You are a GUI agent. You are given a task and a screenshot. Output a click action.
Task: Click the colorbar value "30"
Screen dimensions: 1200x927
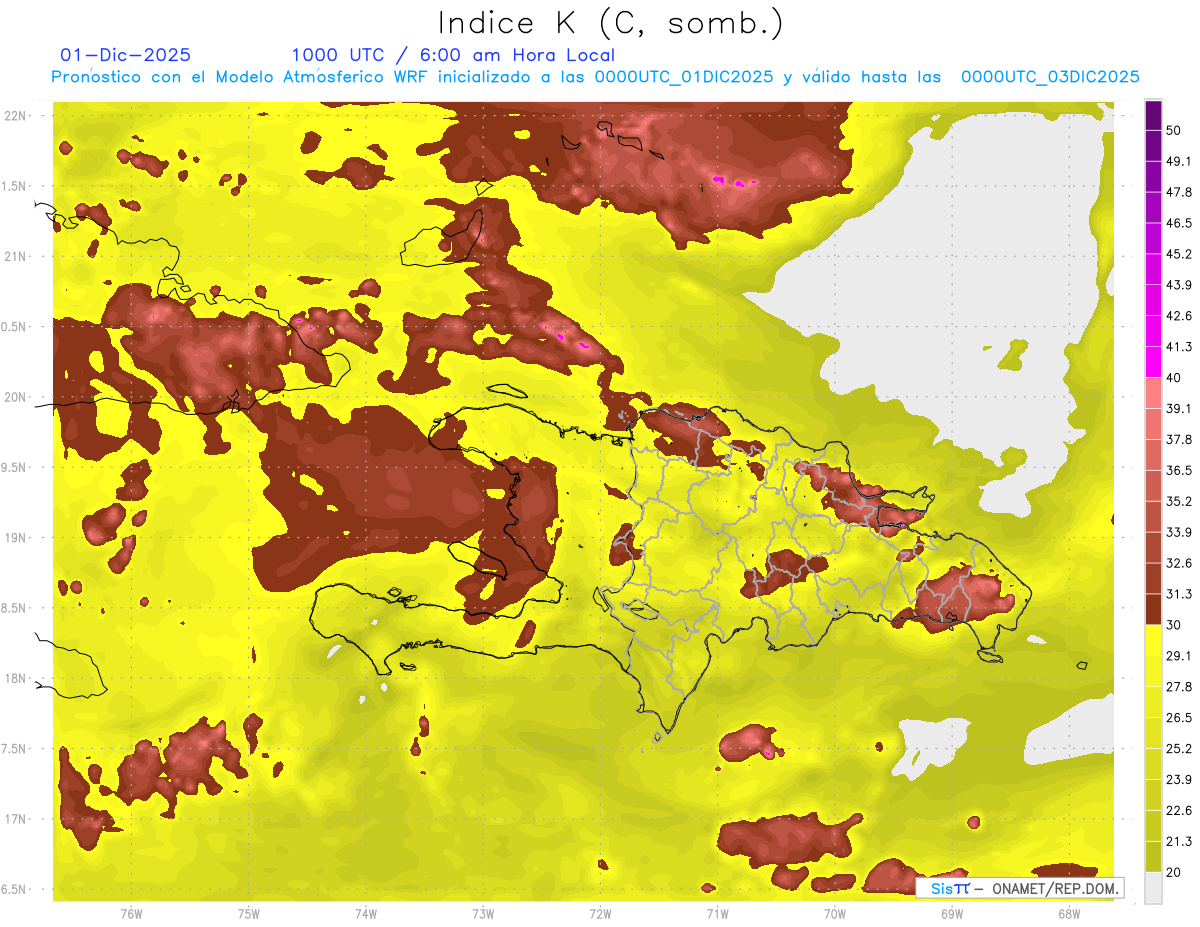click(x=1175, y=625)
